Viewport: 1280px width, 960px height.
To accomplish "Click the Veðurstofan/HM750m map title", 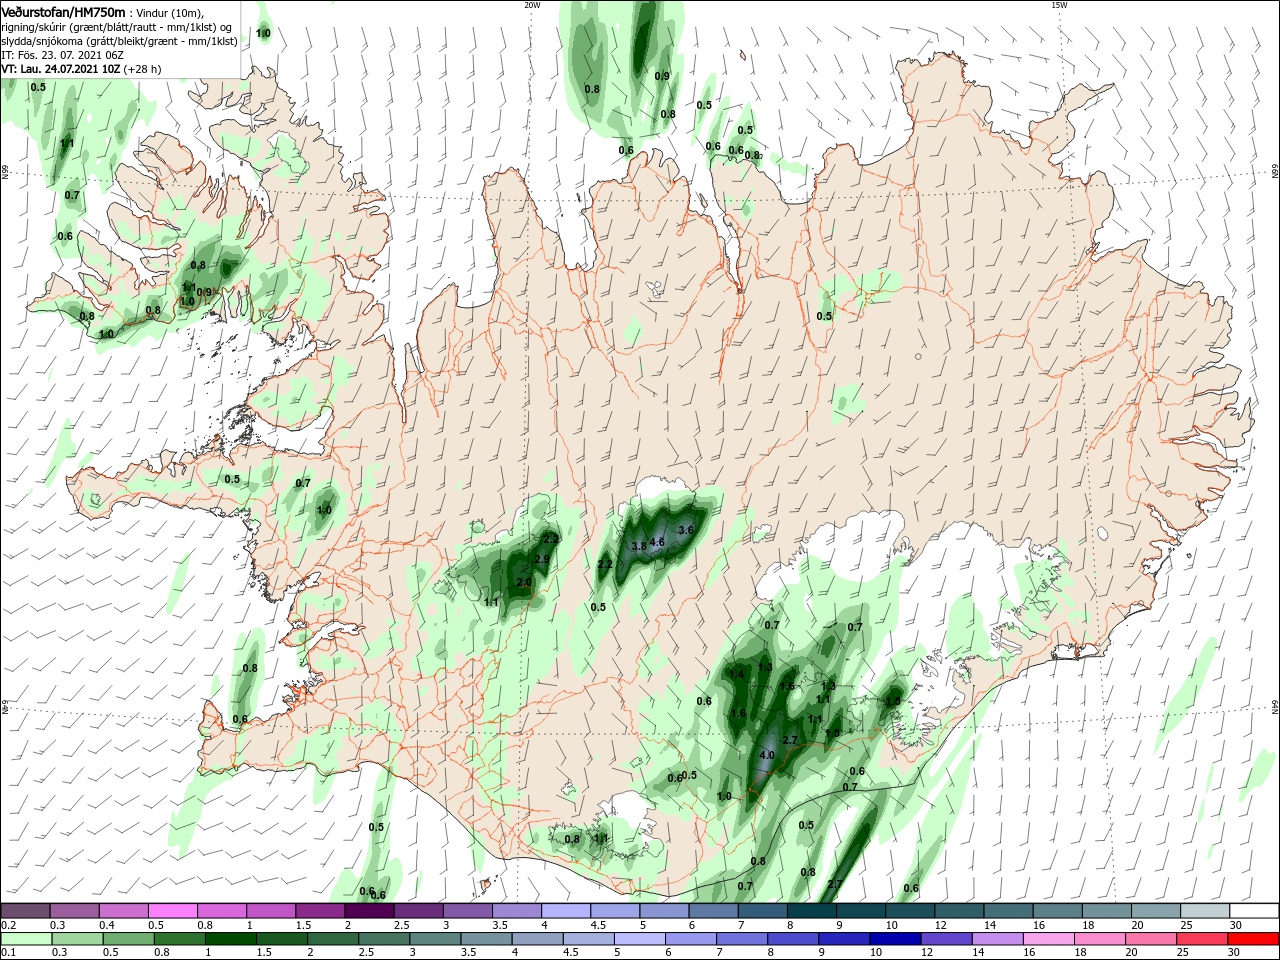I will 63,11.
